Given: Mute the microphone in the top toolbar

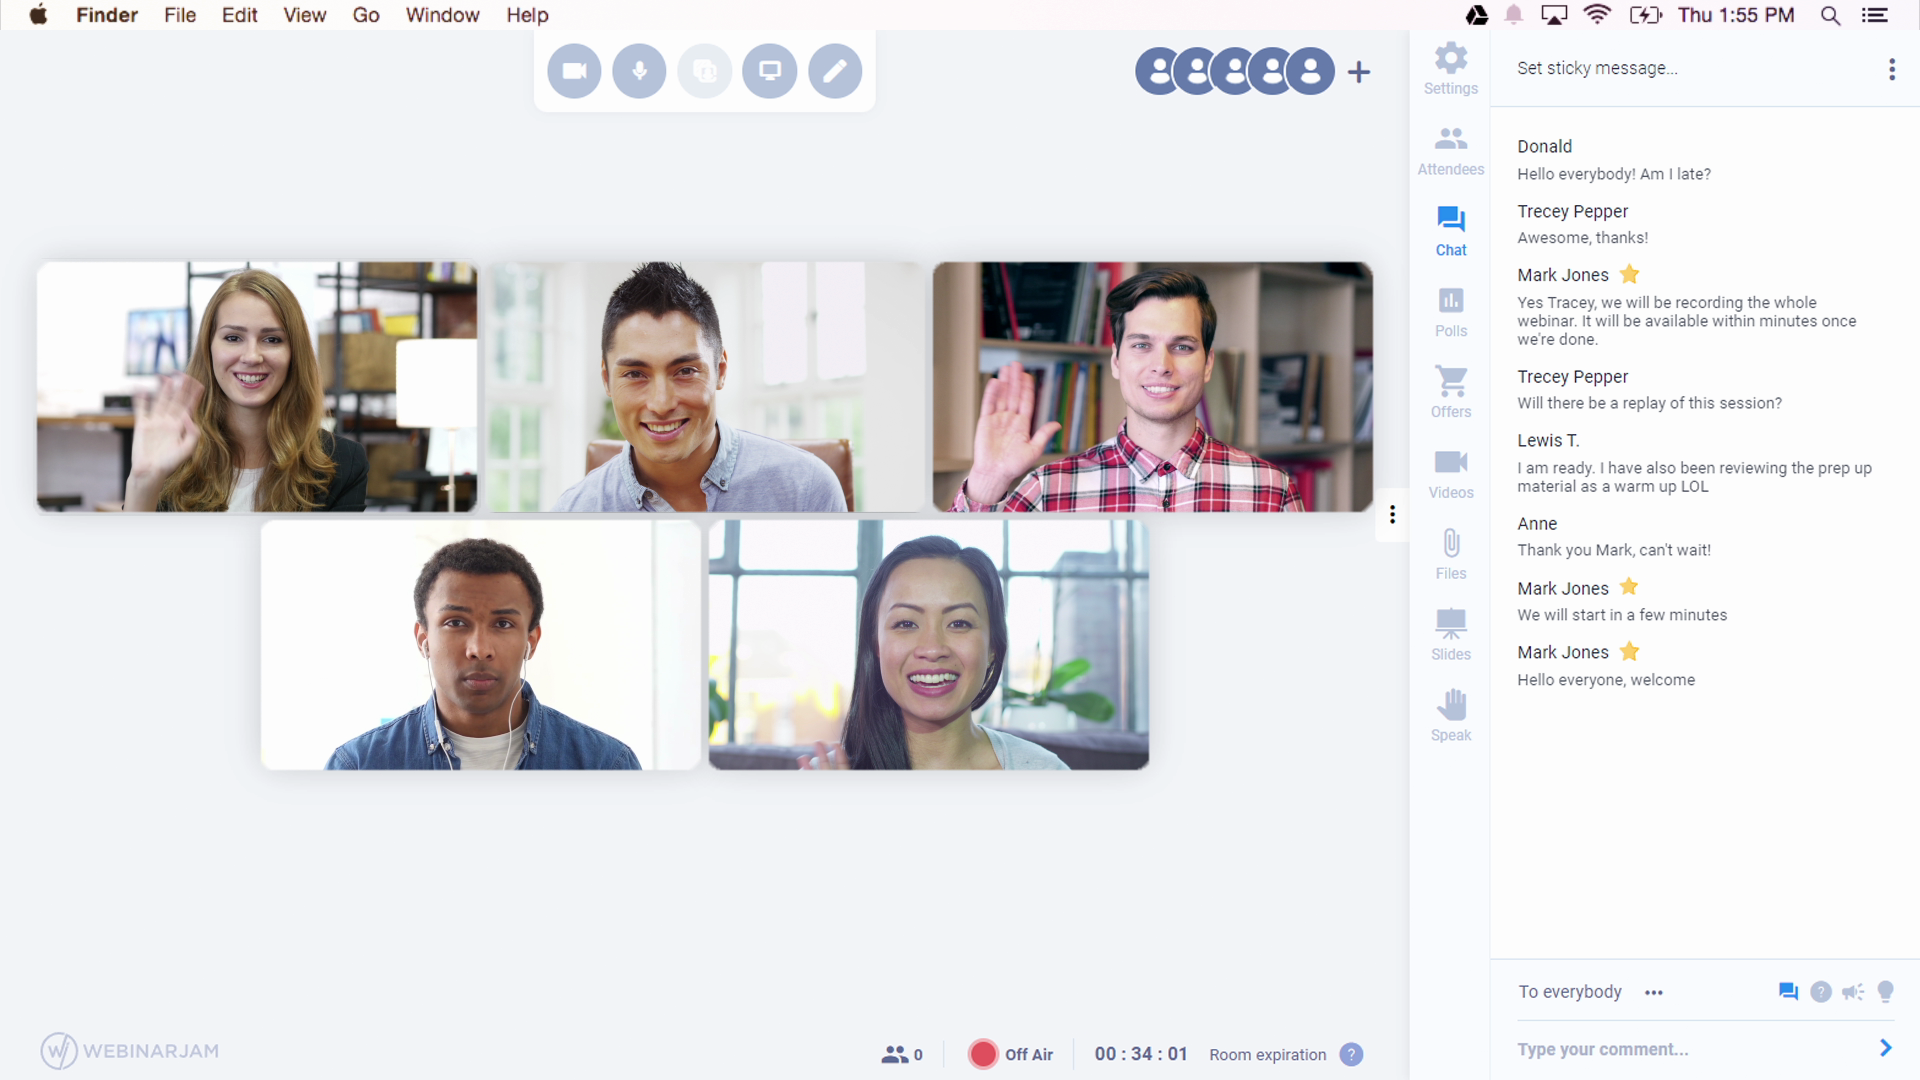Looking at the screenshot, I should tap(639, 71).
